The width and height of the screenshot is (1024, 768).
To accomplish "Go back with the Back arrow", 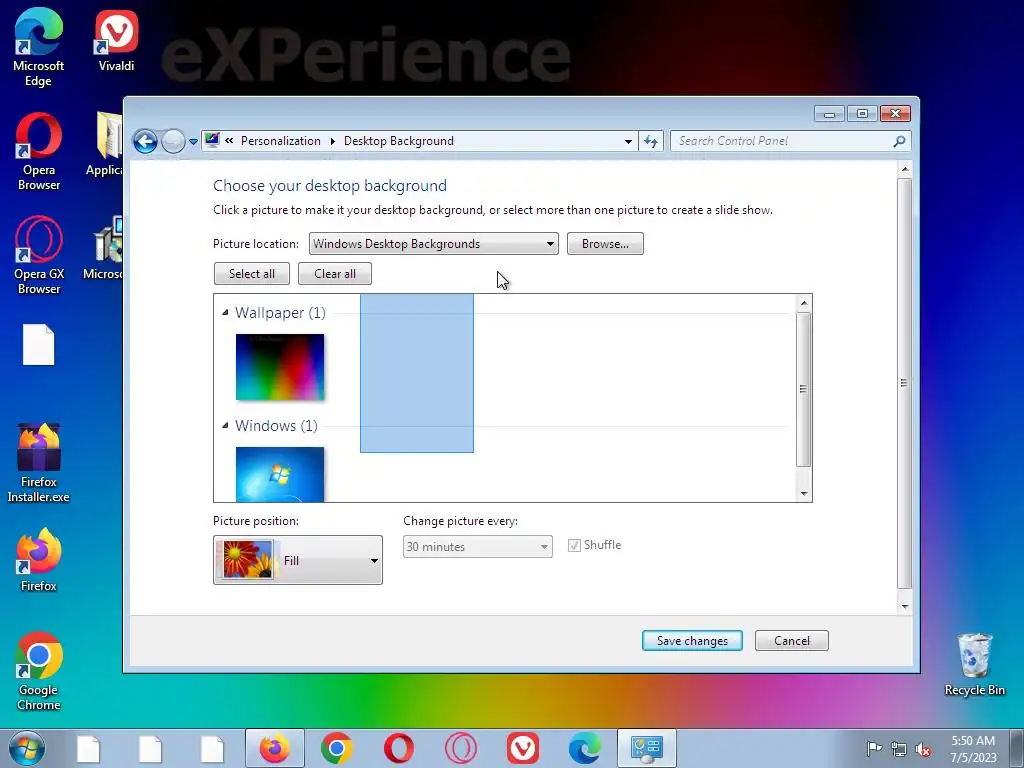I will coord(146,141).
